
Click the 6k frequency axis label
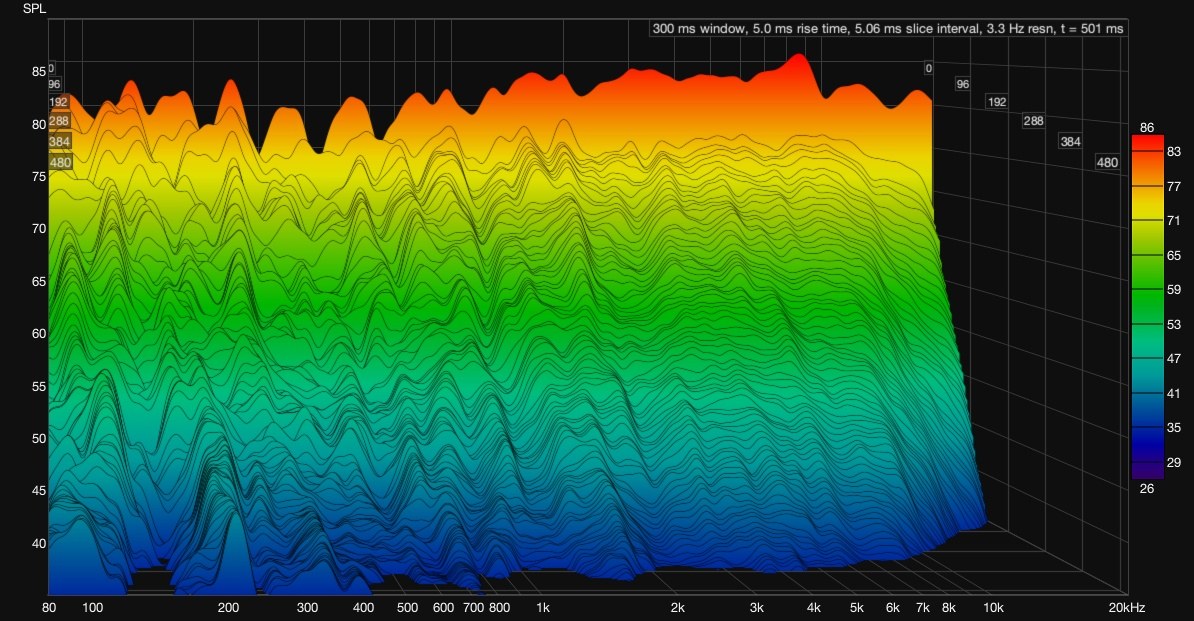pyautogui.click(x=892, y=607)
